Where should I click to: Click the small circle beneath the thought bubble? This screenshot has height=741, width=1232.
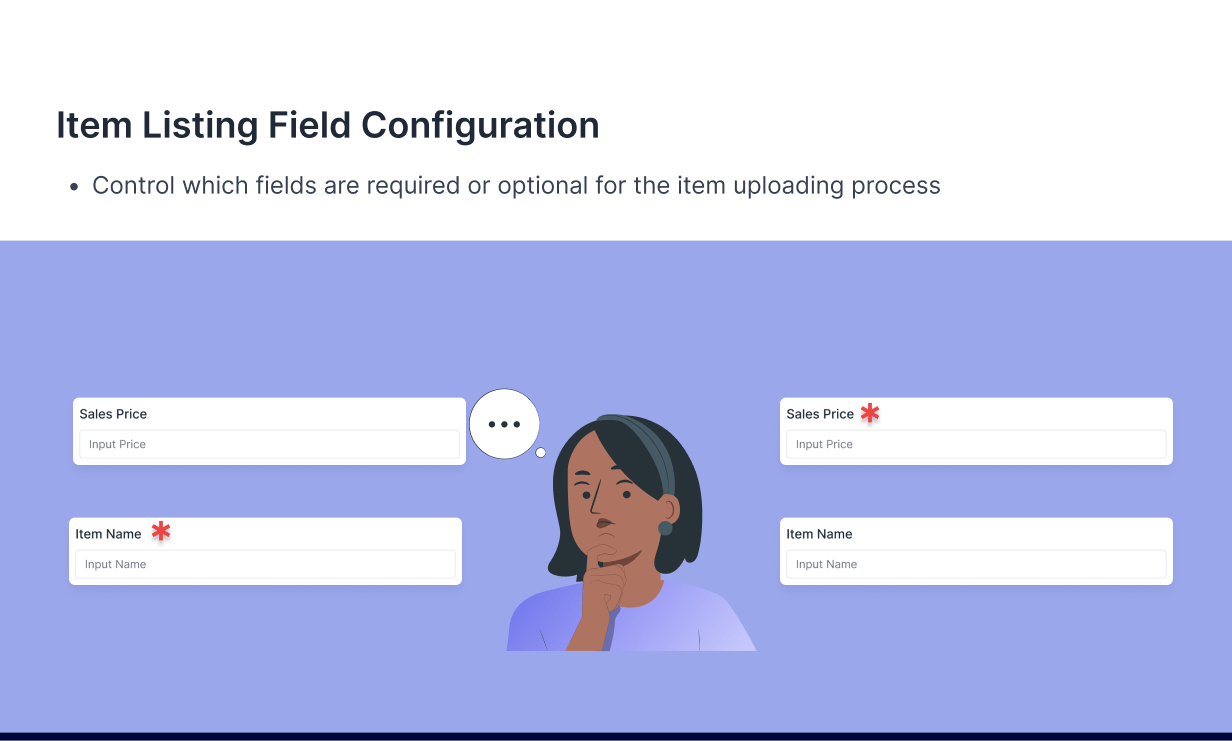click(x=540, y=453)
